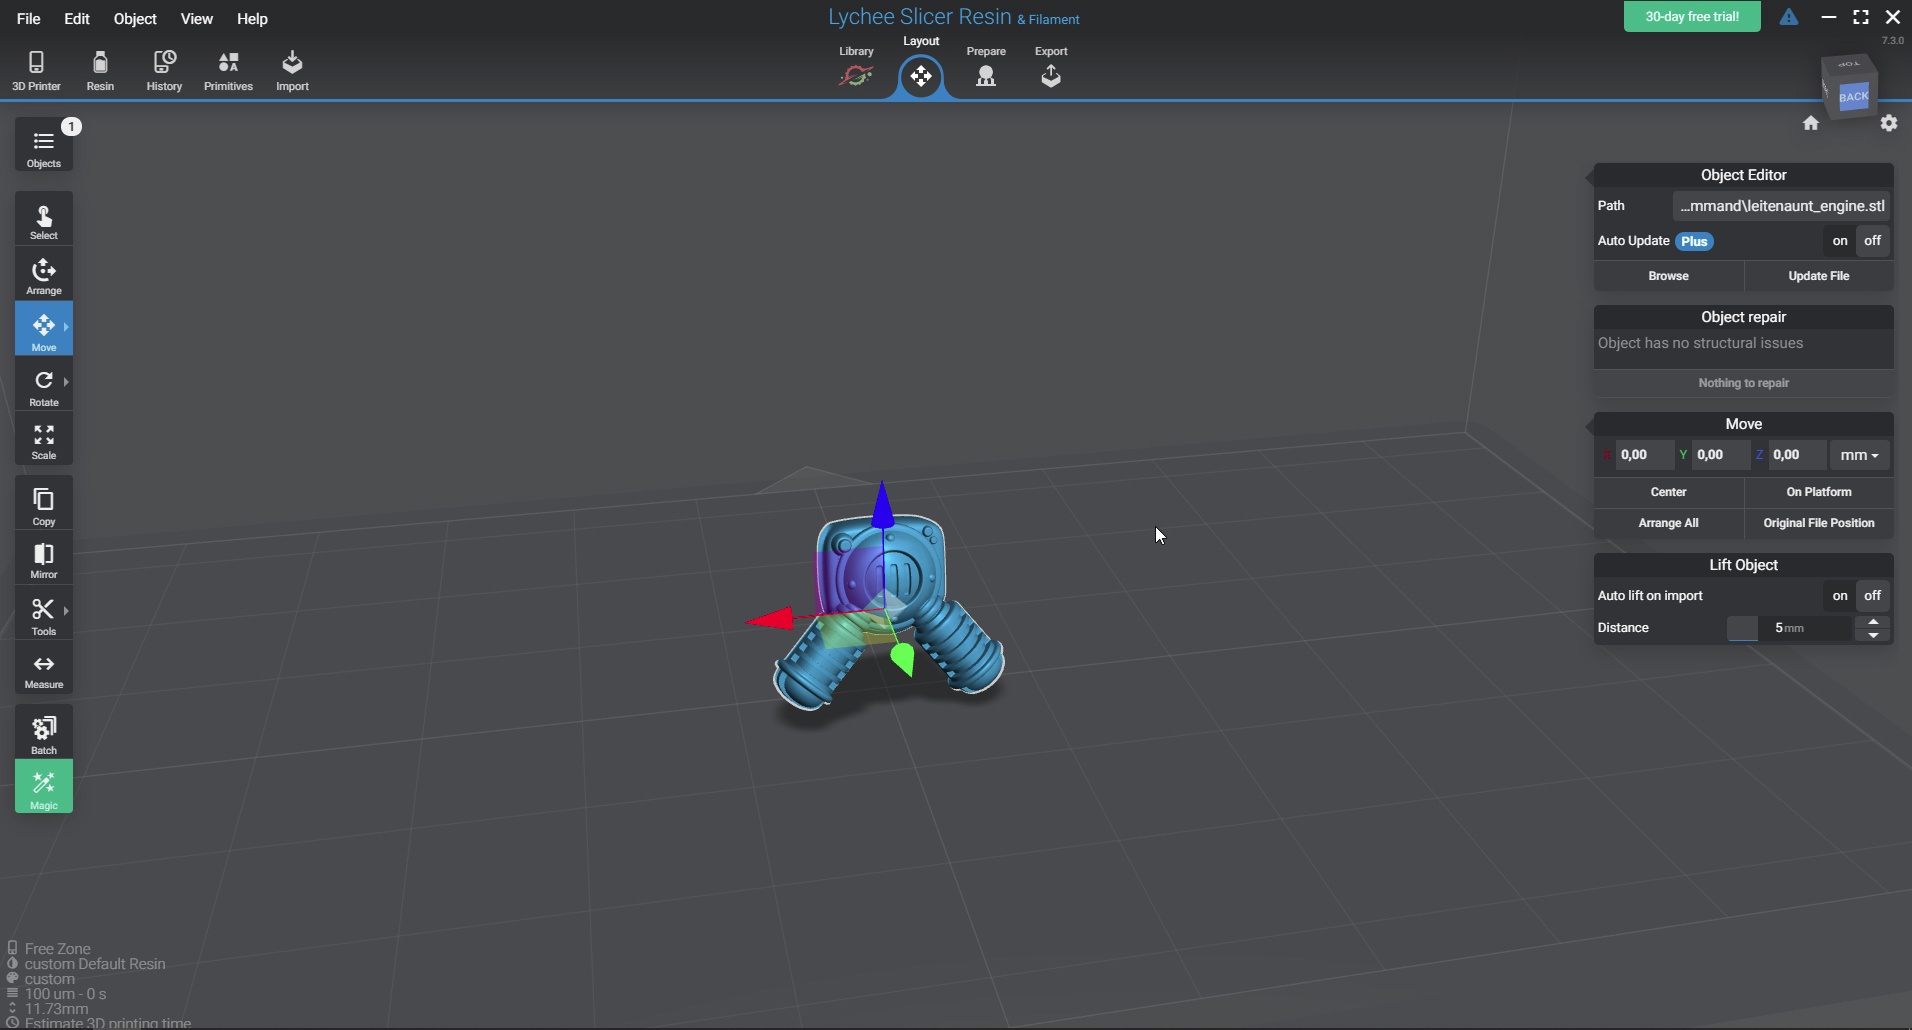
Task: Open the mm unit dropdown
Action: (x=1859, y=455)
